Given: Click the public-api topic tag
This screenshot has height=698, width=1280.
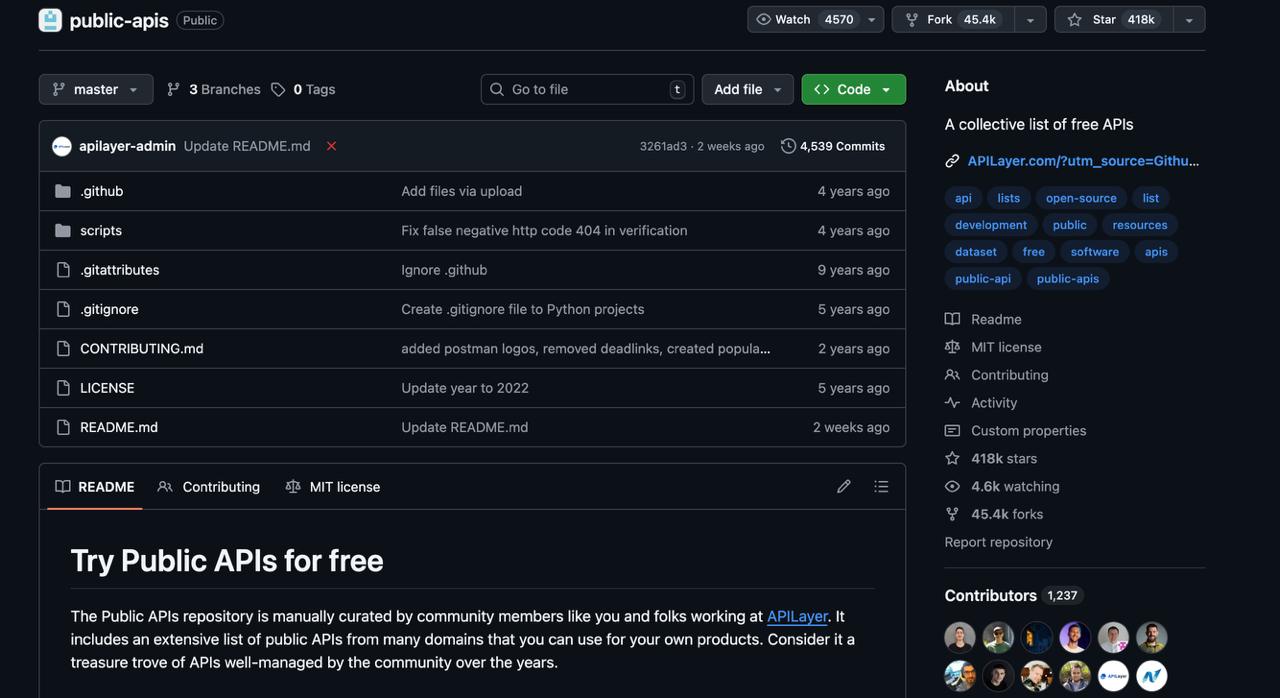Looking at the screenshot, I should click(983, 279).
